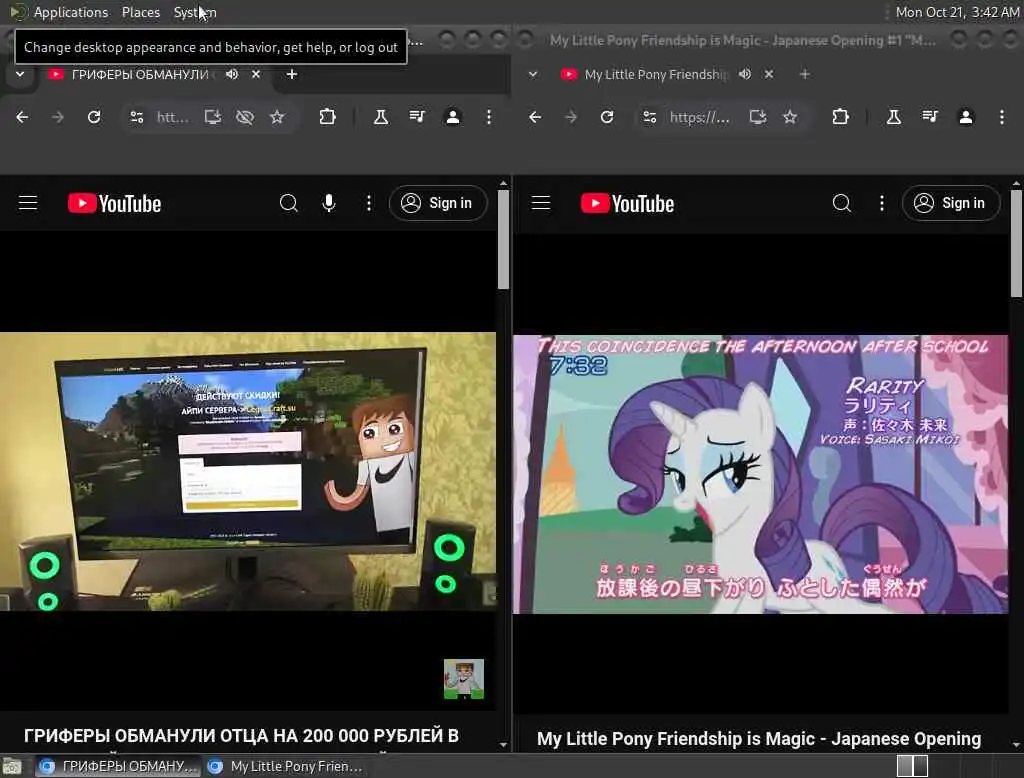Click the crossed-out eye tracking icon

point(245,117)
